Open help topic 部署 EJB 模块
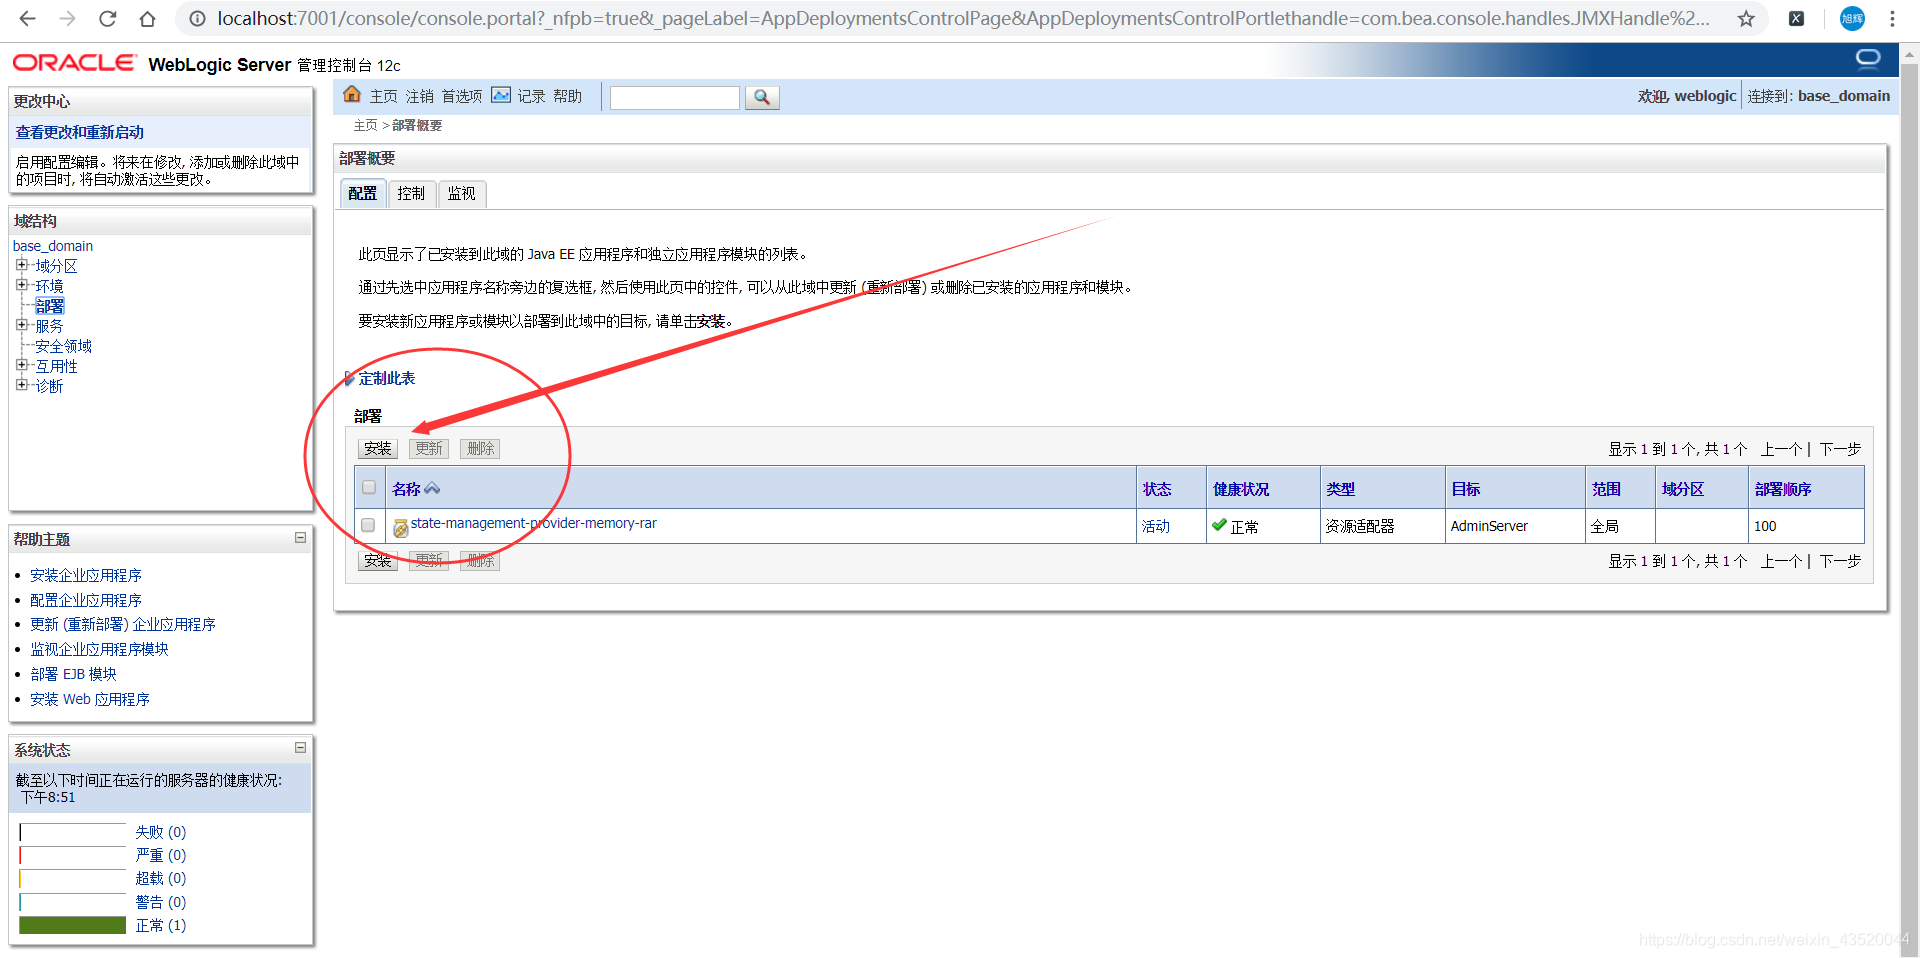The width and height of the screenshot is (1920, 958). (x=74, y=674)
